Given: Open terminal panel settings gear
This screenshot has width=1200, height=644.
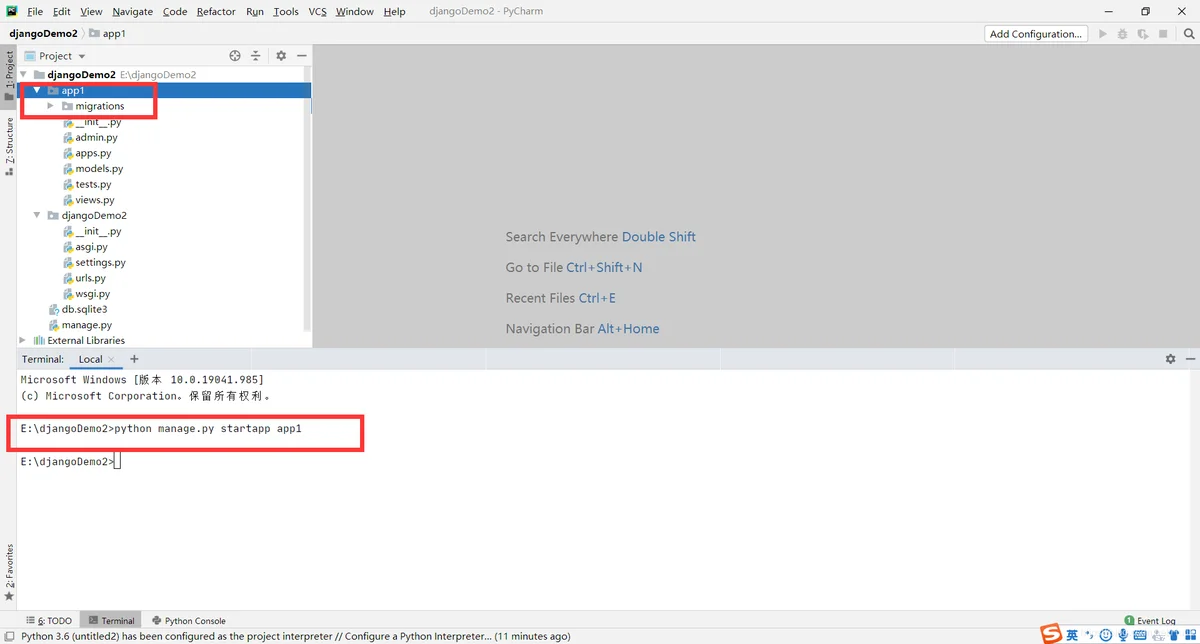Looking at the screenshot, I should point(1171,359).
